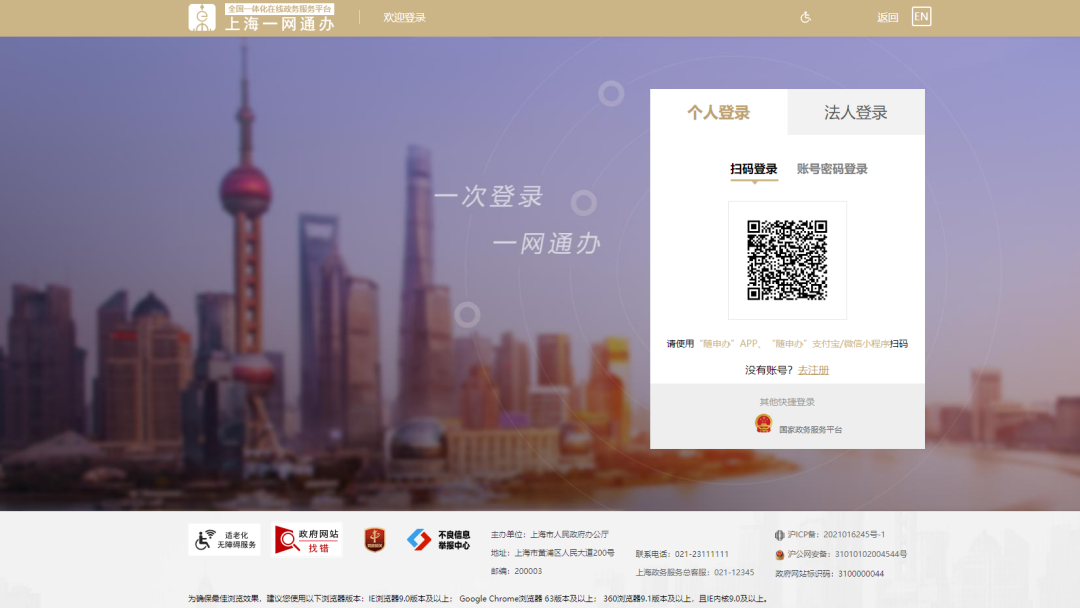
Task: Stay on the 个人登录 tab
Action: (x=719, y=111)
